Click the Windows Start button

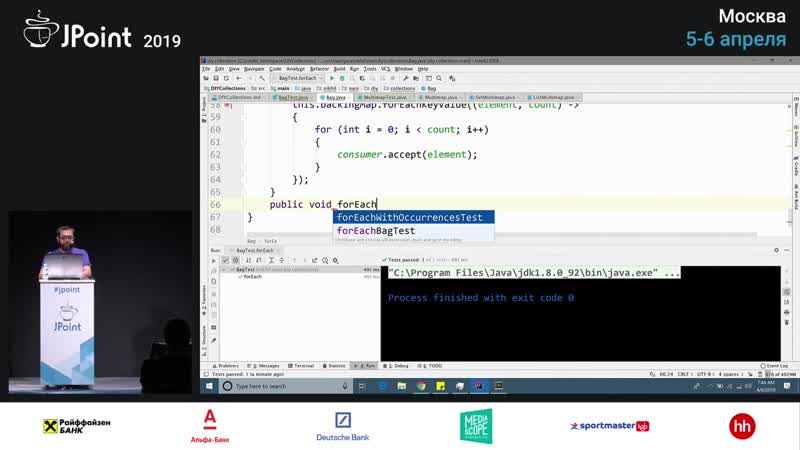(x=209, y=385)
